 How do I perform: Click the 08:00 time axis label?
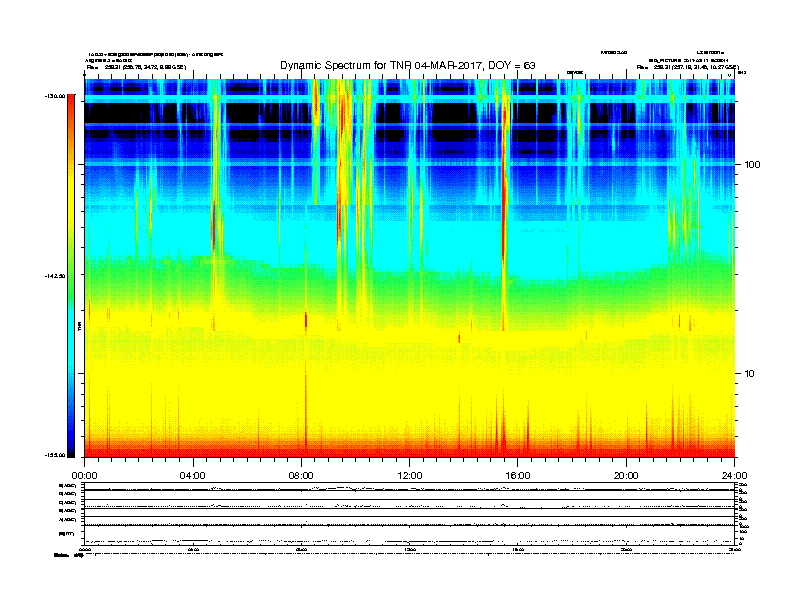(x=301, y=476)
